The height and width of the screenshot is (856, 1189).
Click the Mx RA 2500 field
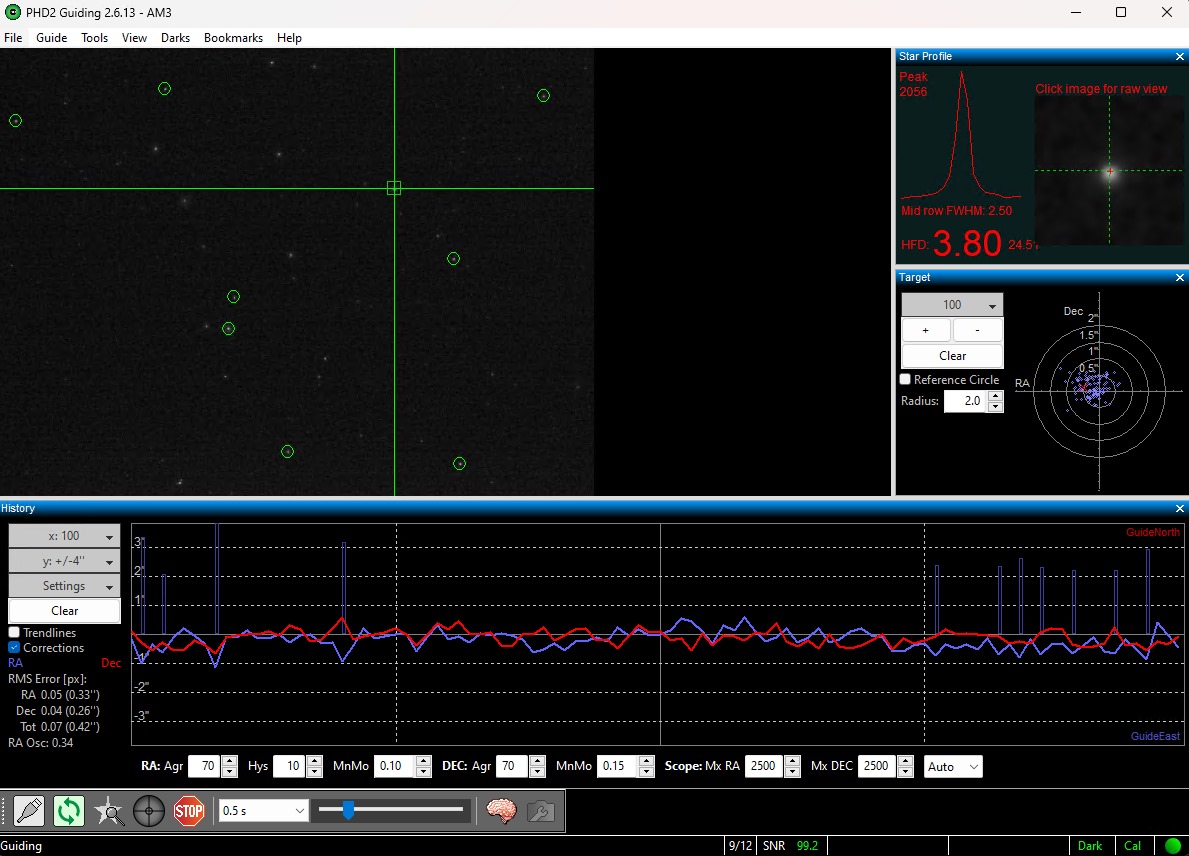[x=764, y=767]
